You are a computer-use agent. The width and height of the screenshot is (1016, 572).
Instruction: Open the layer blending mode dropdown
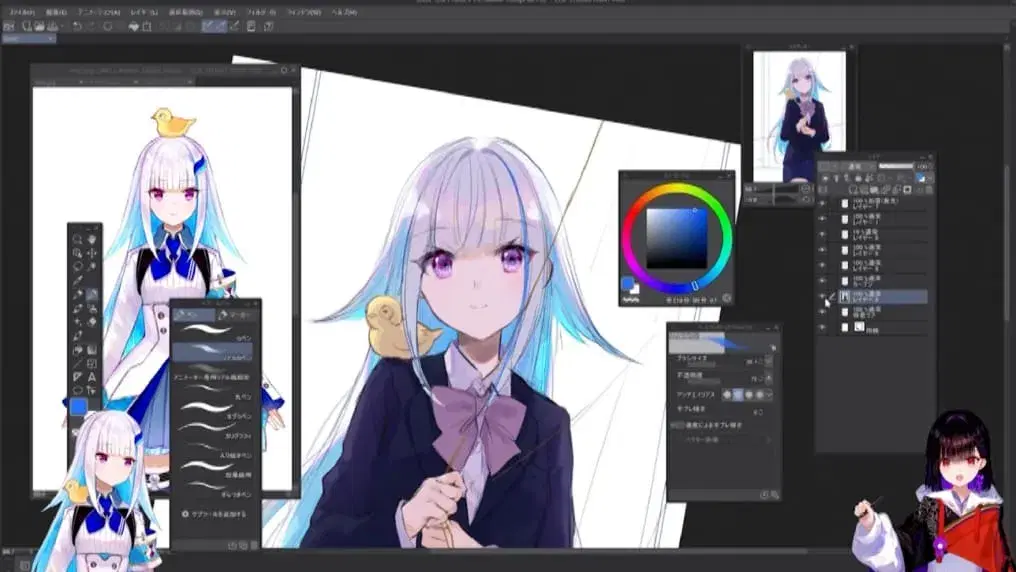point(855,166)
